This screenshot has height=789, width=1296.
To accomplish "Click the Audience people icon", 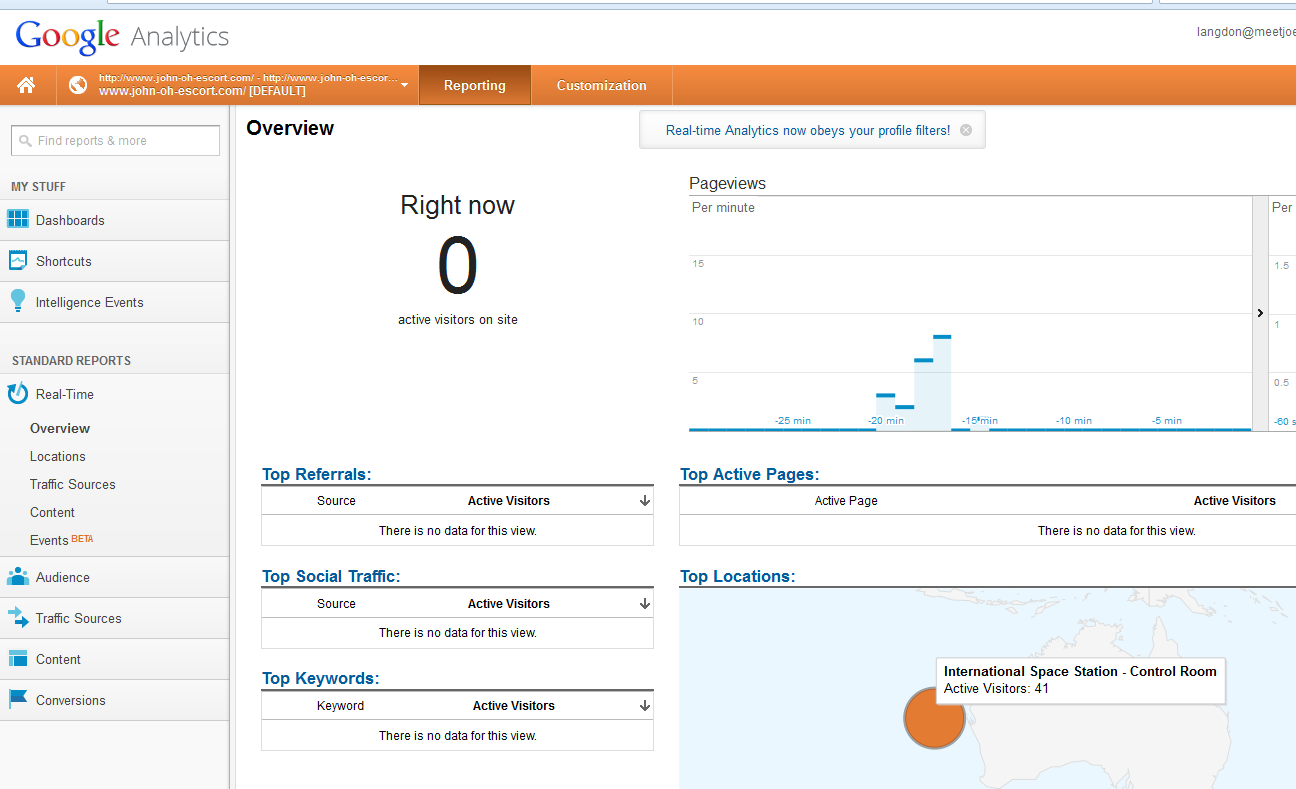I will coord(18,577).
